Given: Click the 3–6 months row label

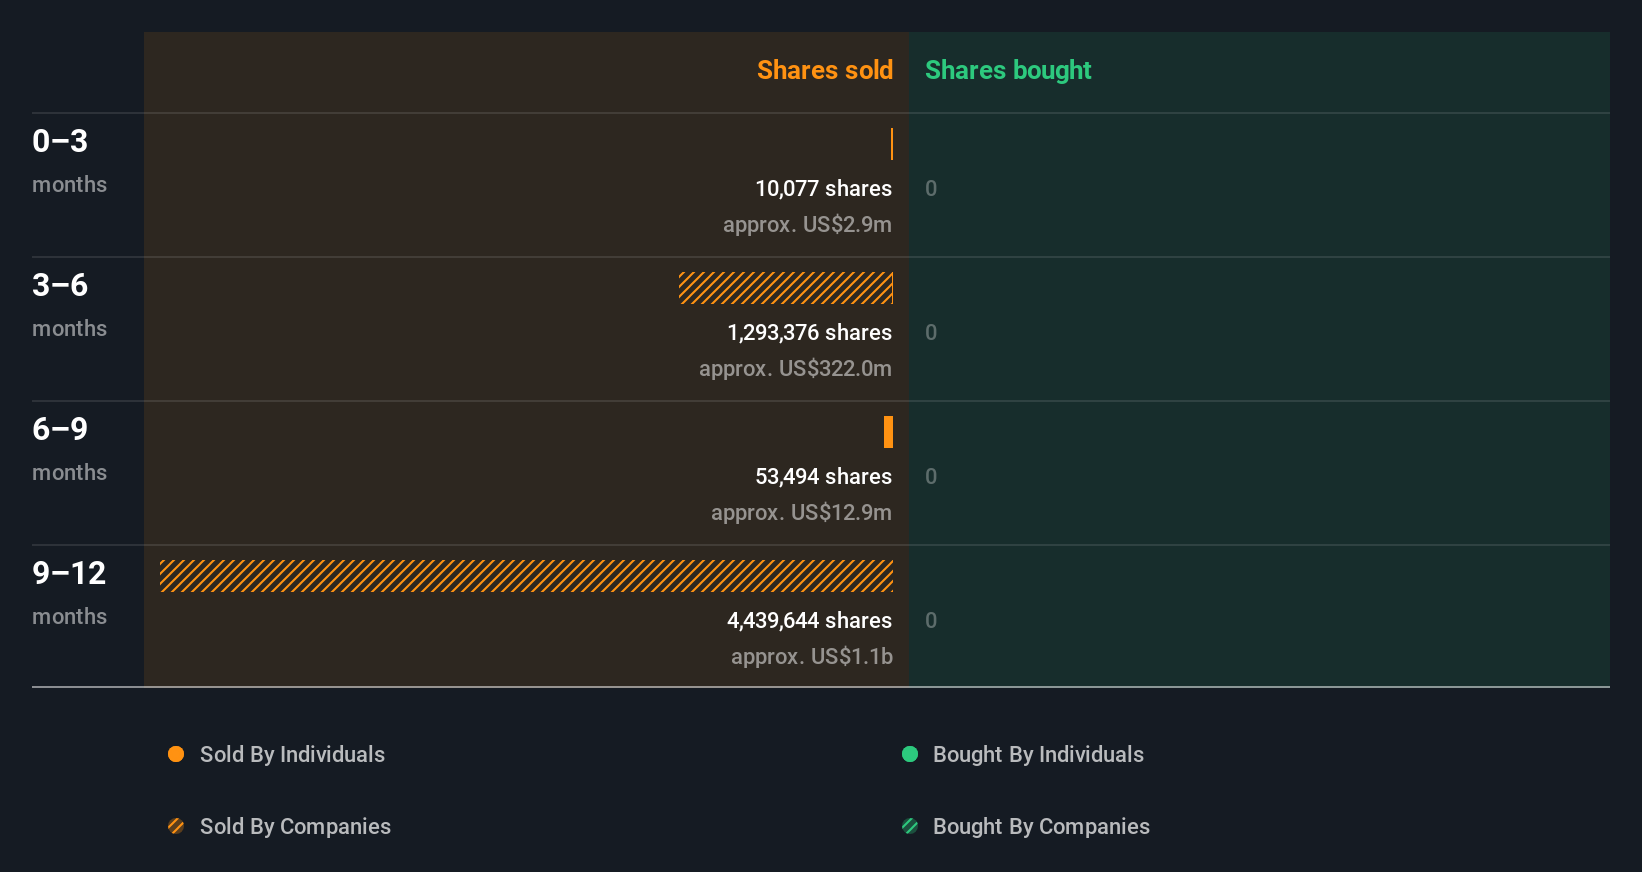Looking at the screenshot, I should pos(69,306).
